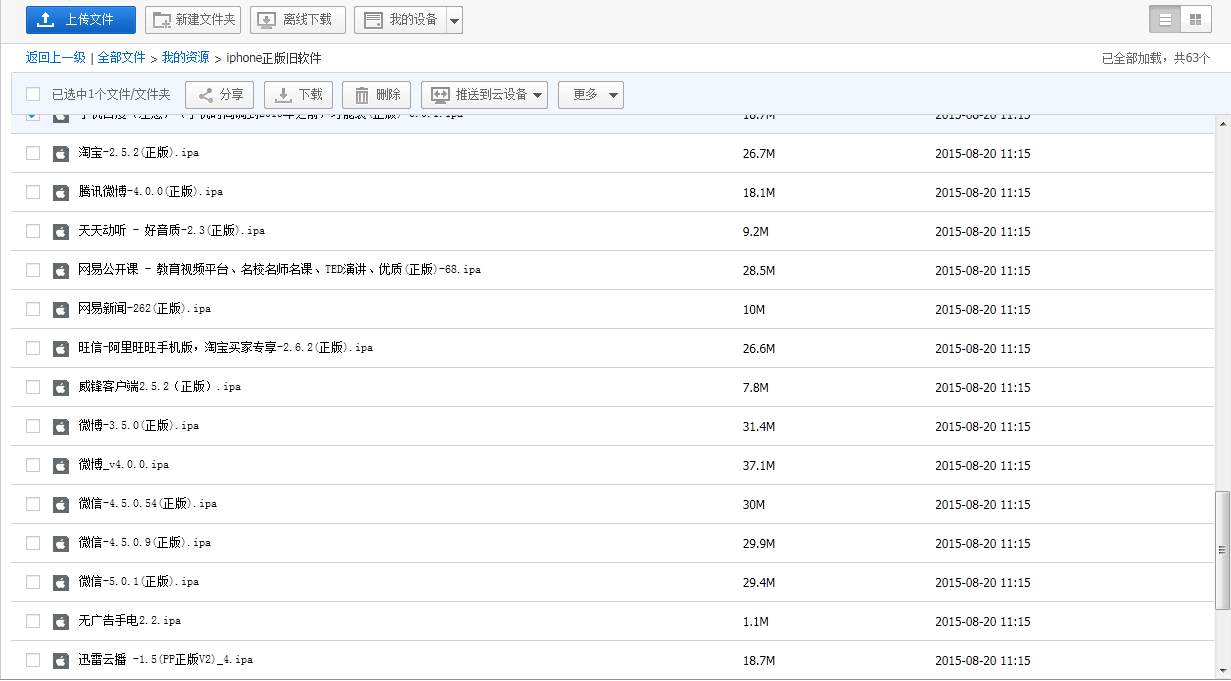This screenshot has width=1231, height=681.
Task: Open the 更多 more dropdown
Action: point(591,95)
